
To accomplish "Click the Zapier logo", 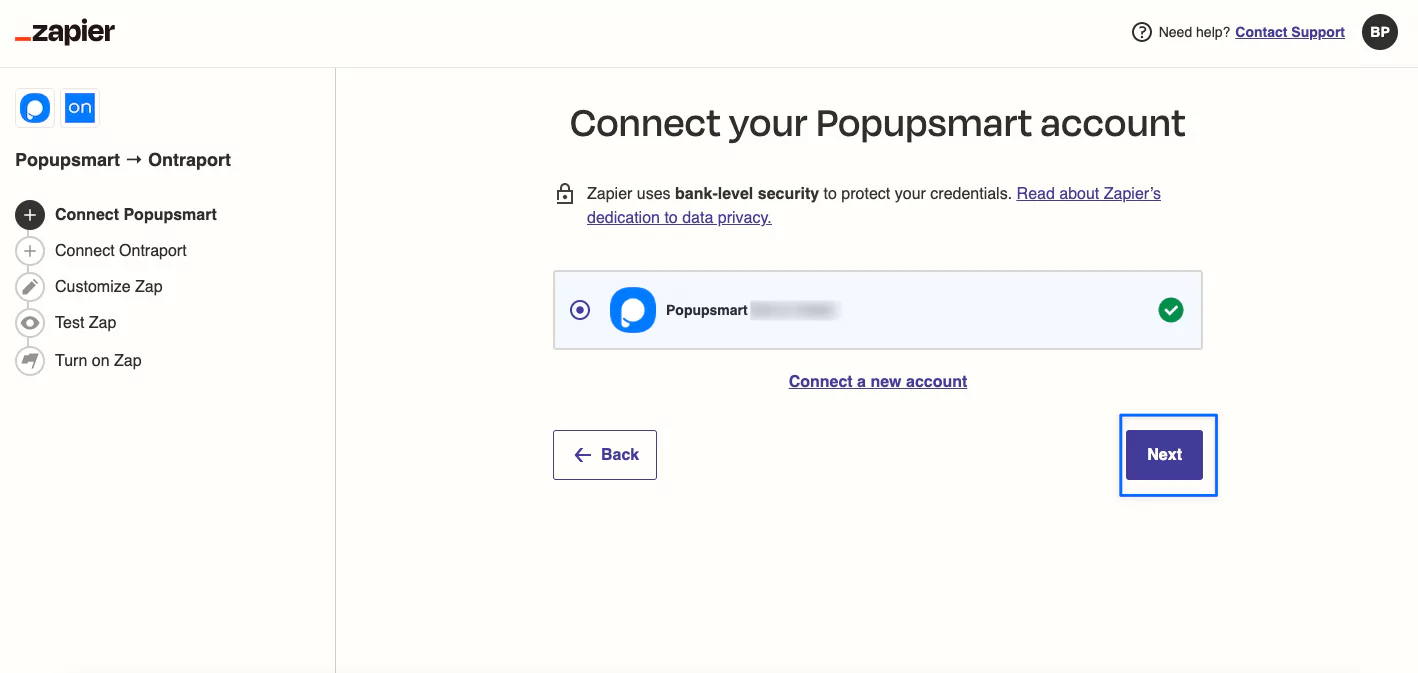I will tap(65, 32).
